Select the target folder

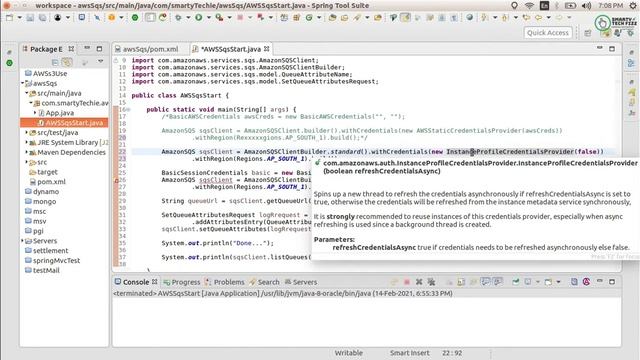43,172
